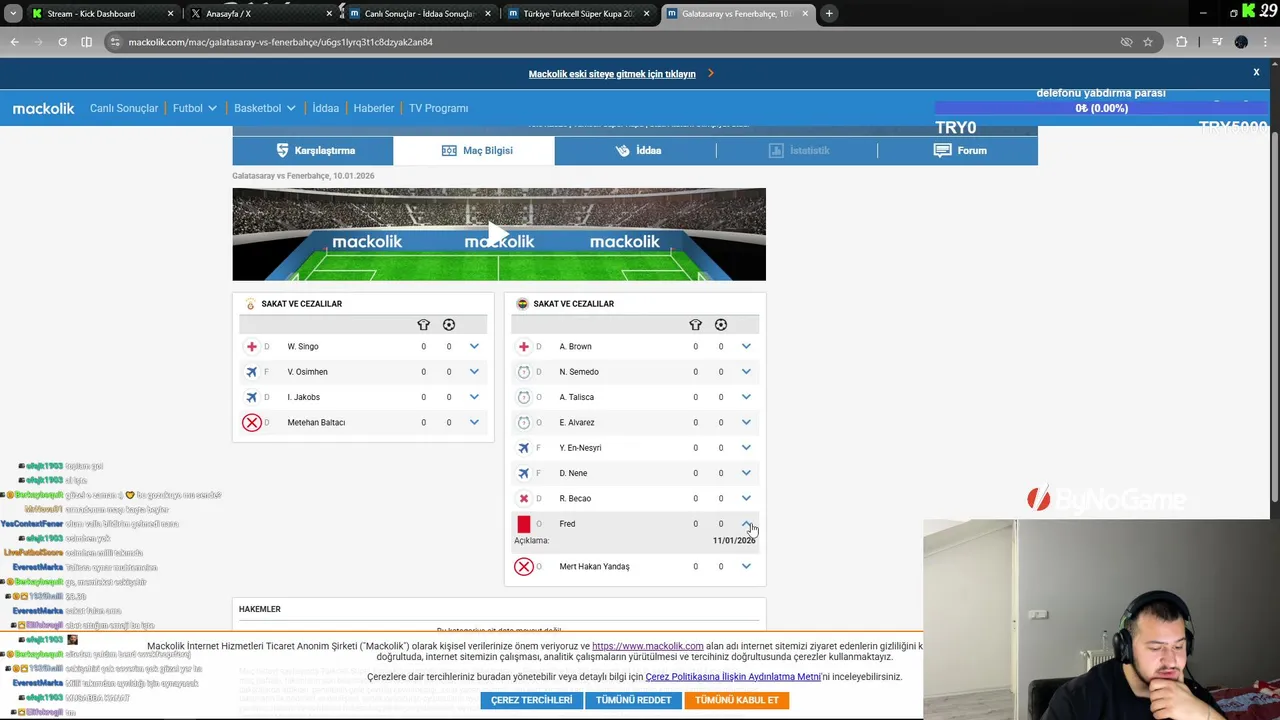This screenshot has height=720, width=1280.
Task: Reload the page in browser
Action: pyautogui.click(x=62, y=42)
